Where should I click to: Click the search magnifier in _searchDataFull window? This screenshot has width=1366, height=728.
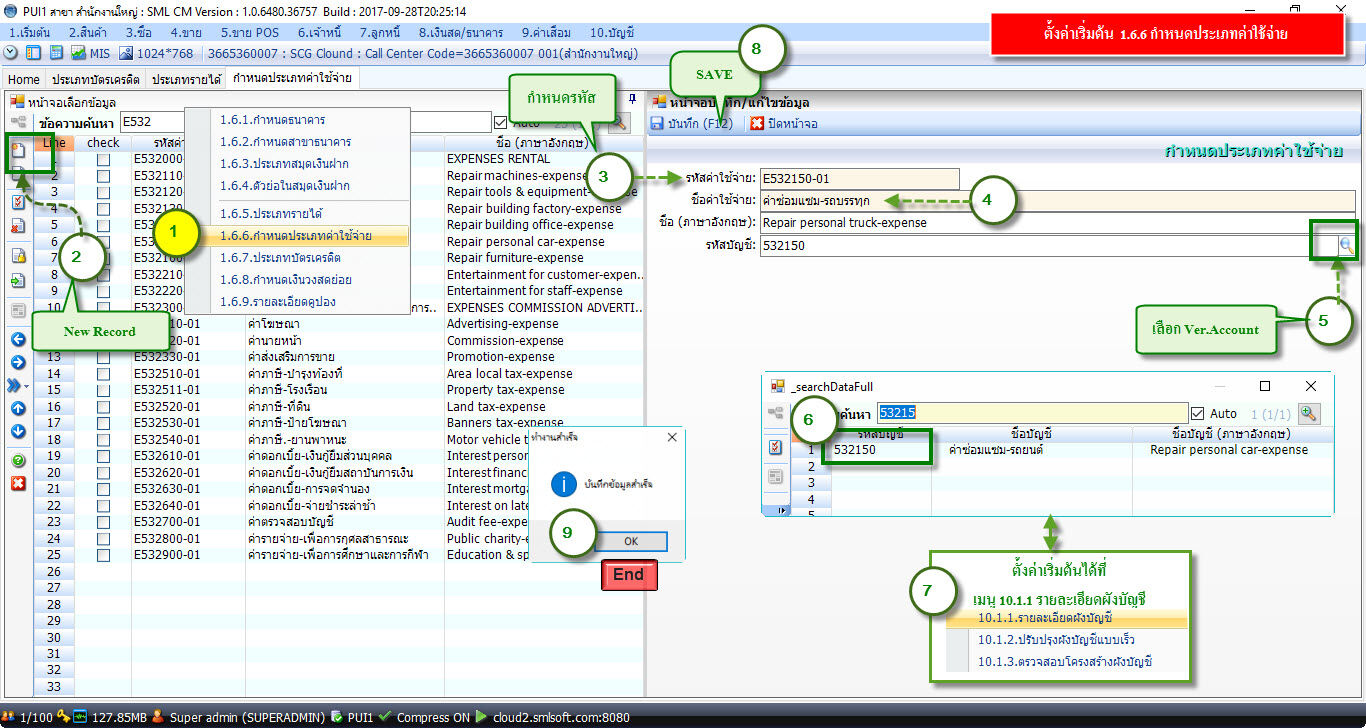(x=1309, y=413)
